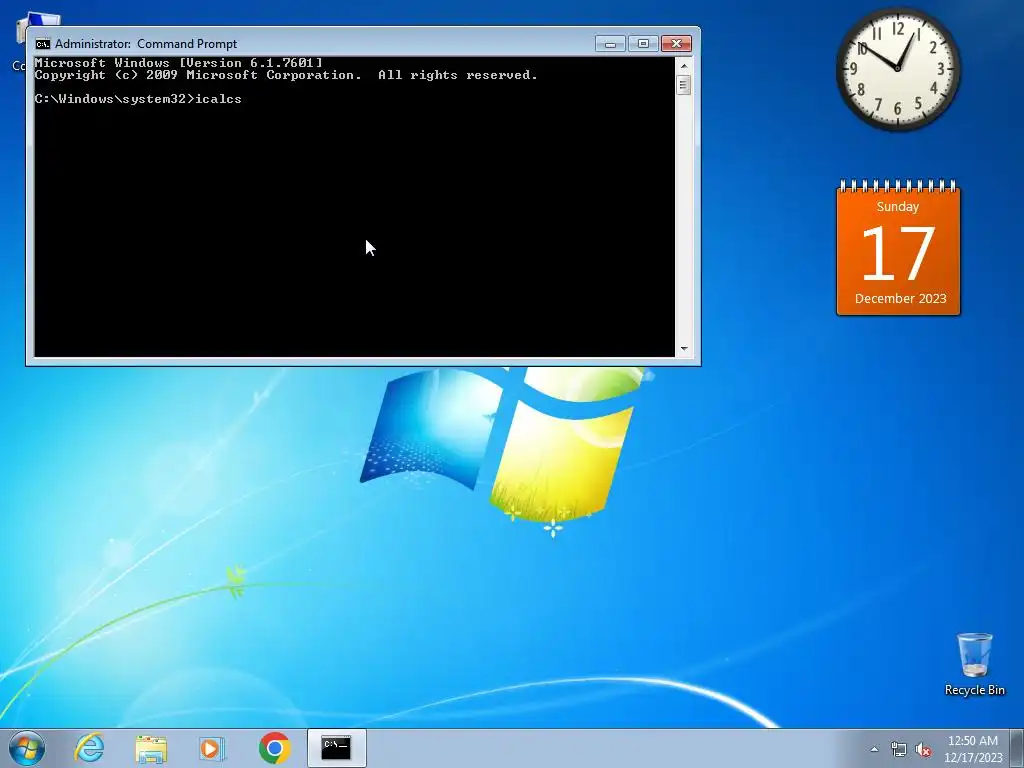Open the network status tray icon

click(x=899, y=750)
